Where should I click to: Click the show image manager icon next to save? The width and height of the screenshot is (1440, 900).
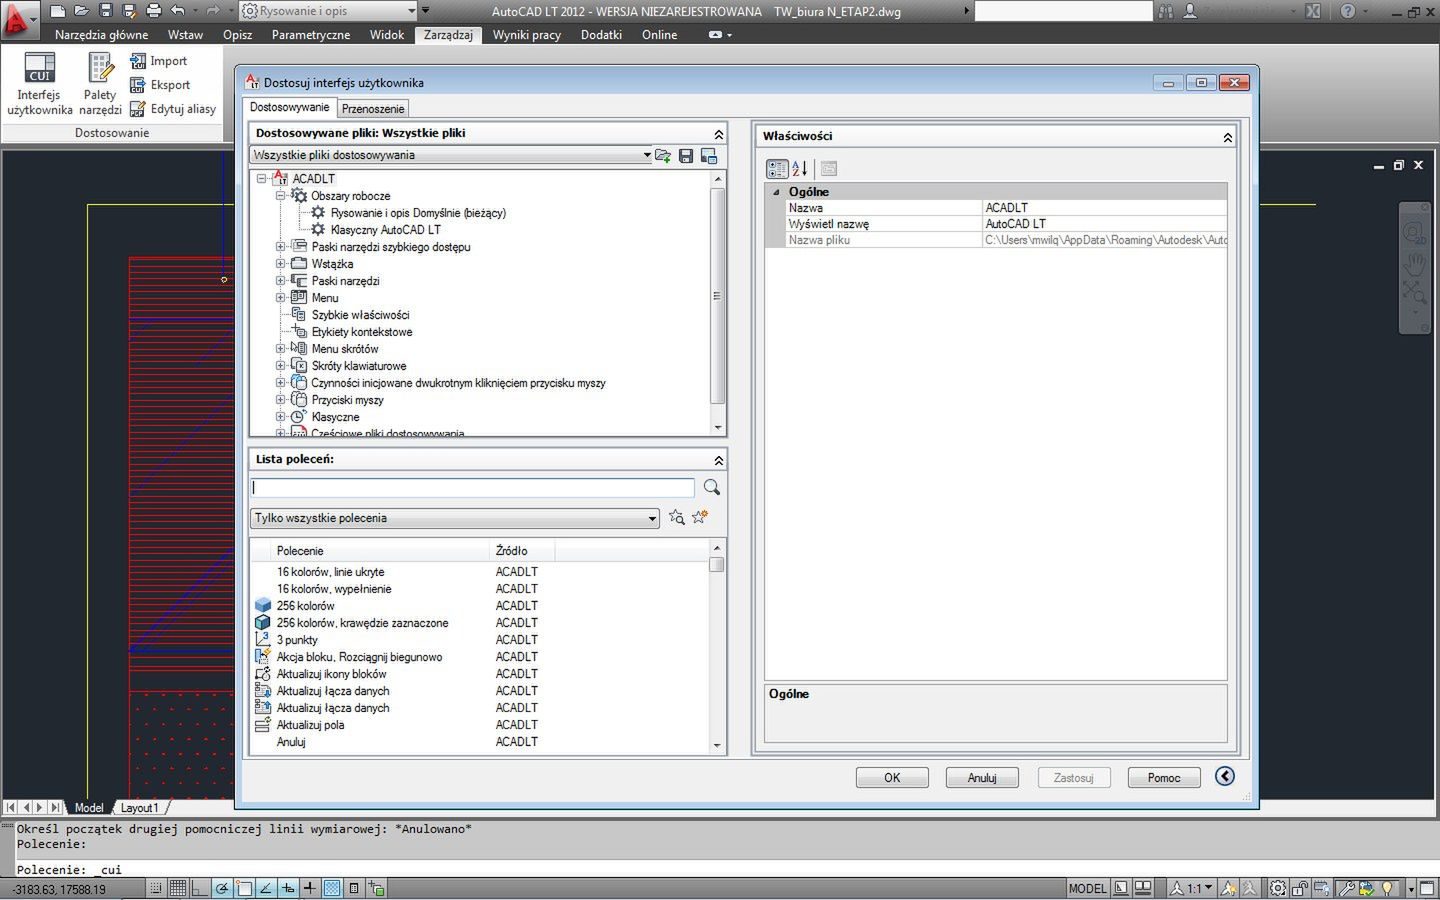[x=709, y=156]
